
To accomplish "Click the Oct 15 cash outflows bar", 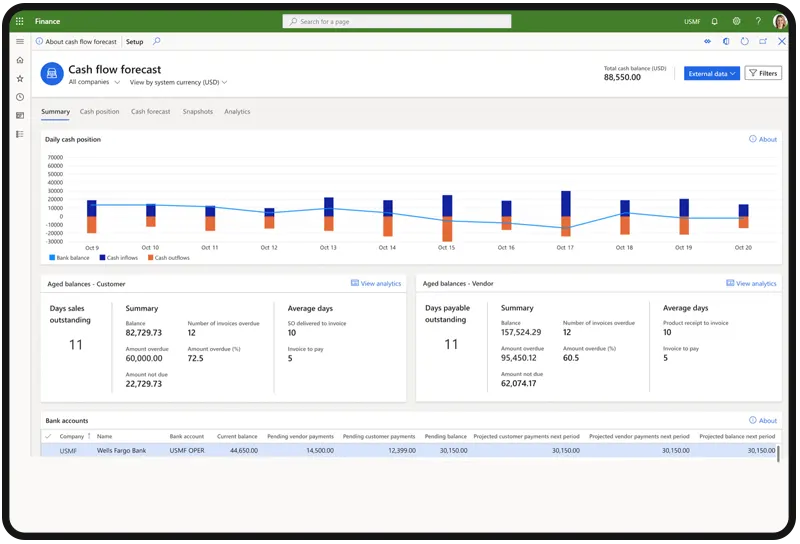I will coord(446,229).
